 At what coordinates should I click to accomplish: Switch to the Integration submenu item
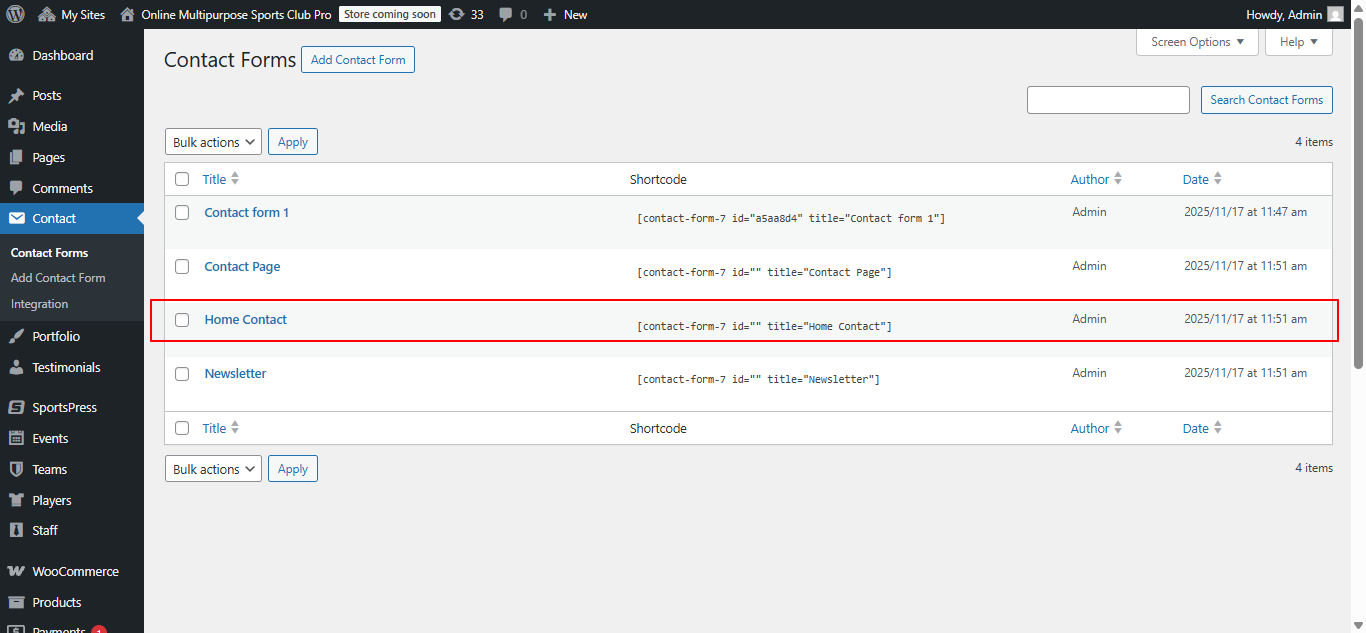(38, 303)
